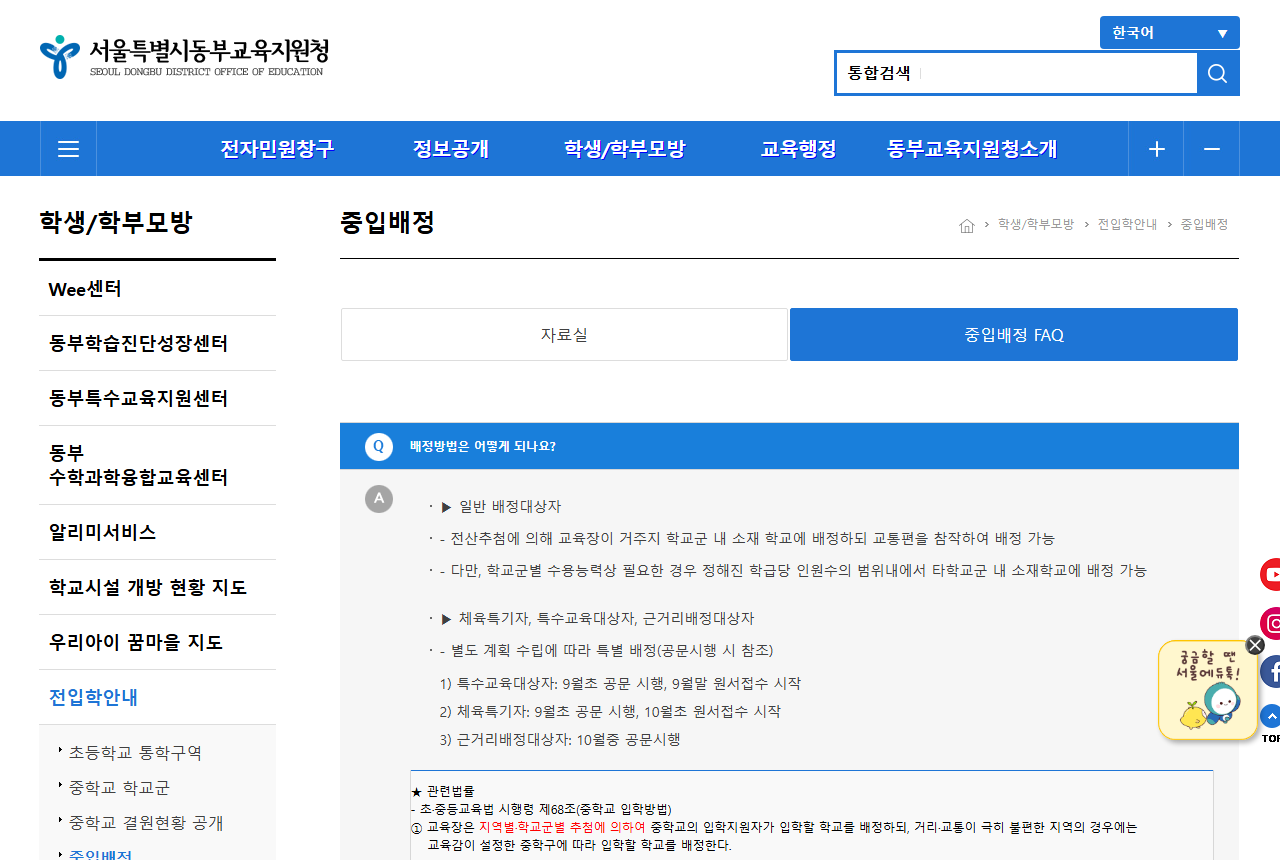
Task: Click 중입배정 in the breadcrumb
Action: pos(1204,224)
